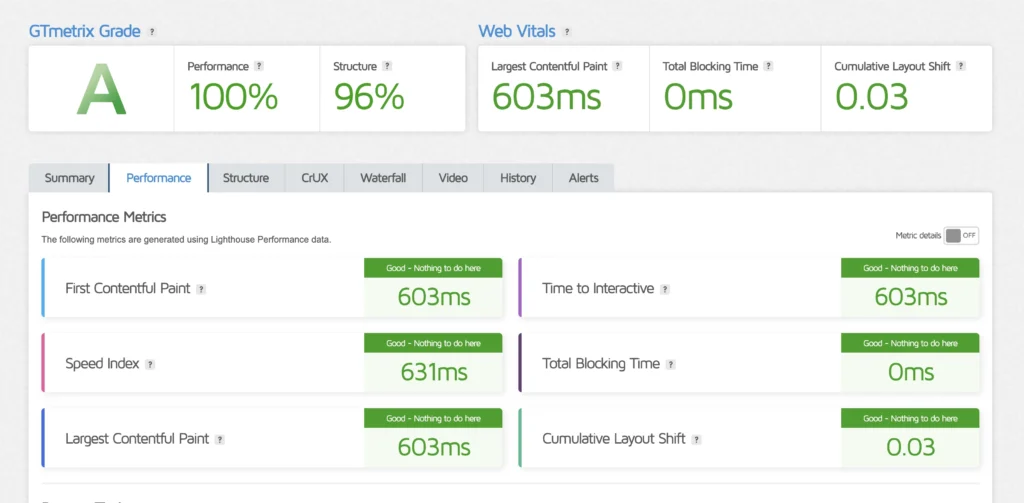Click top Largest Contentful Paint help icon
This screenshot has width=1024, height=503.
coord(617,66)
